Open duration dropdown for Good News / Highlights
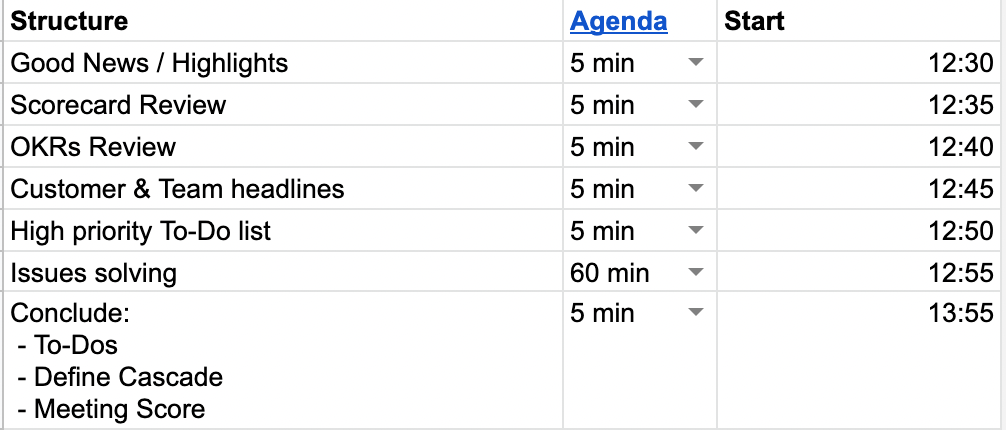The height and width of the screenshot is (430, 1006). (x=696, y=63)
